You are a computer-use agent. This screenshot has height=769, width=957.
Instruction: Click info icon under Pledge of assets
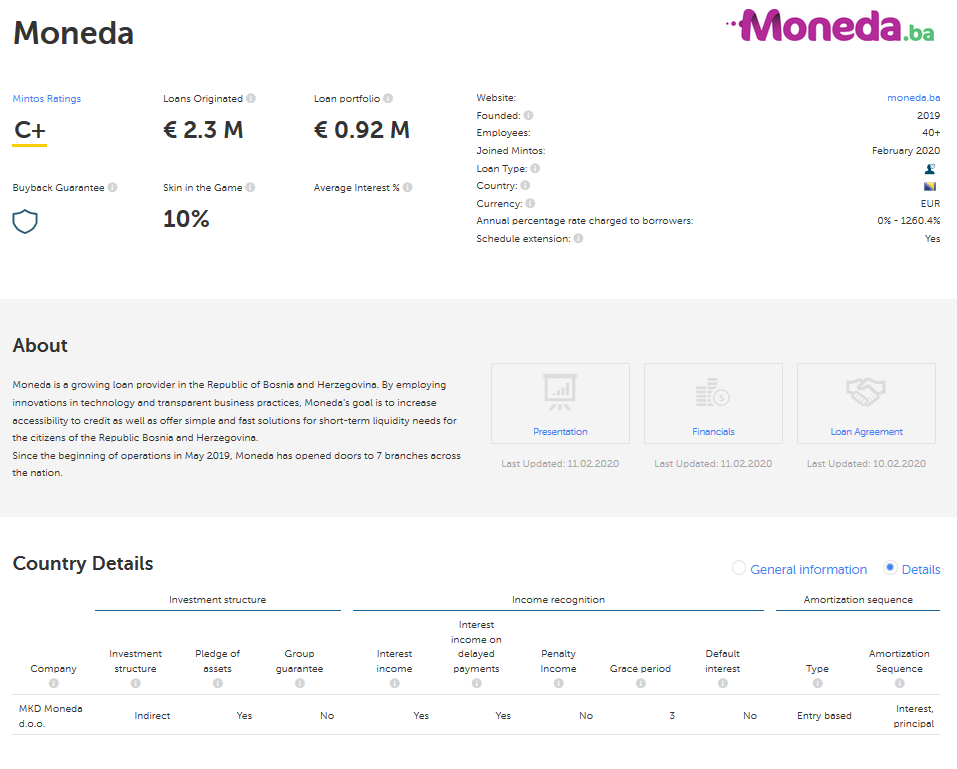pos(217,684)
